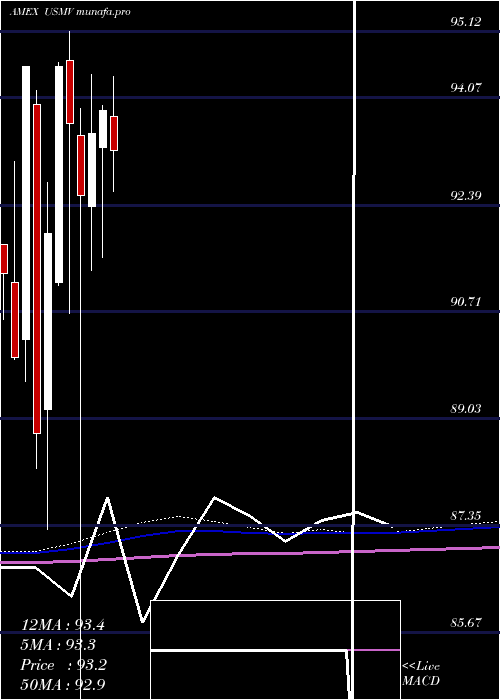Click the tallest white candlestick body

(x=26, y=203)
